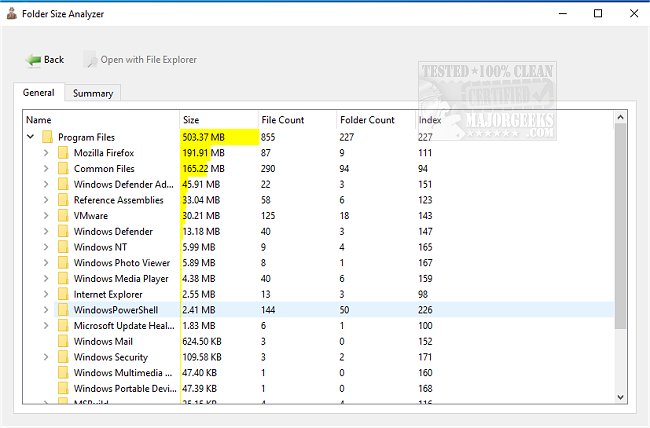This screenshot has height=428, width=650.
Task: Expand the Windows Defender Ad... folder
Action: click(x=46, y=184)
